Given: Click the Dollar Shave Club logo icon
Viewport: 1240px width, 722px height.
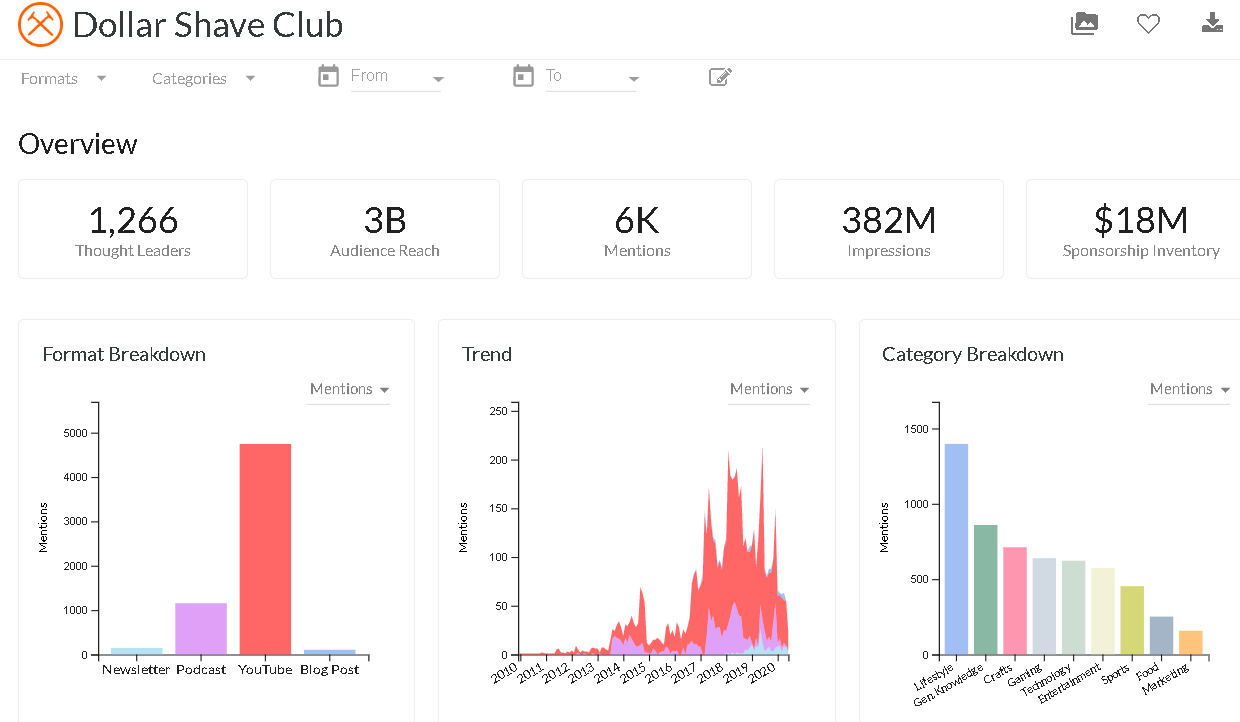Looking at the screenshot, I should [40, 25].
